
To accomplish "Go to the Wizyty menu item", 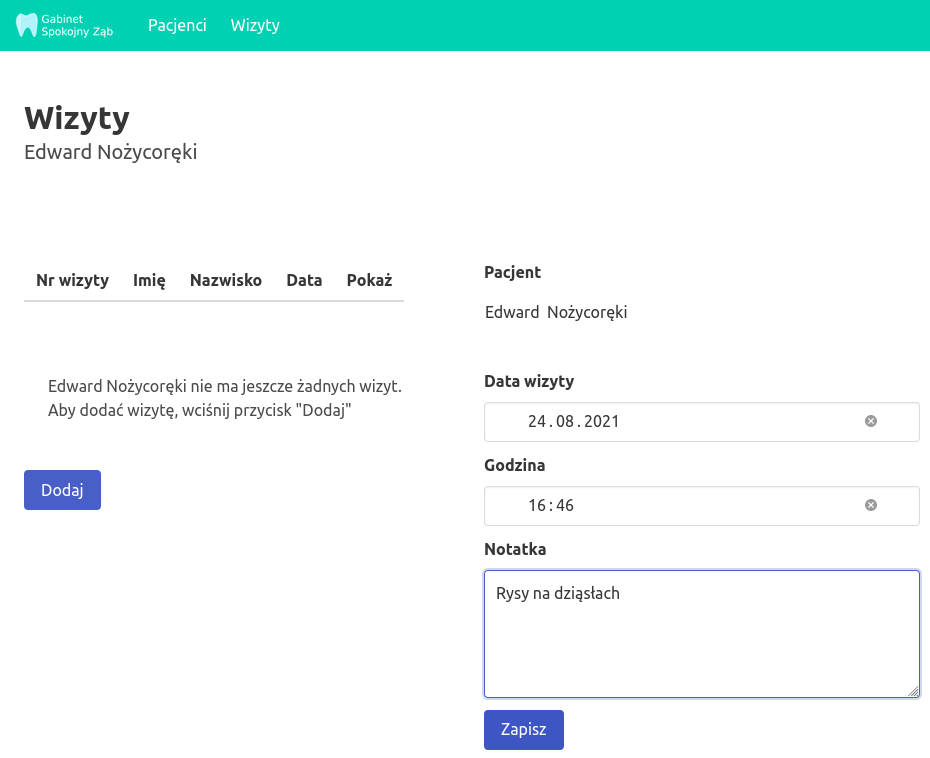I will [x=255, y=25].
